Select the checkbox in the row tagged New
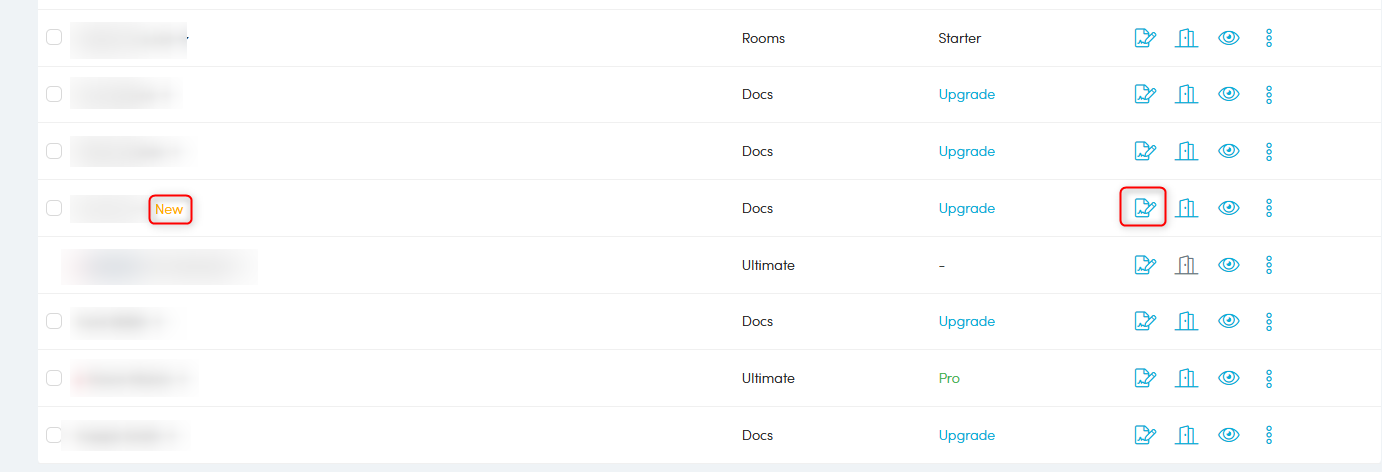Screen dimensions: 1382x472 coord(54,208)
